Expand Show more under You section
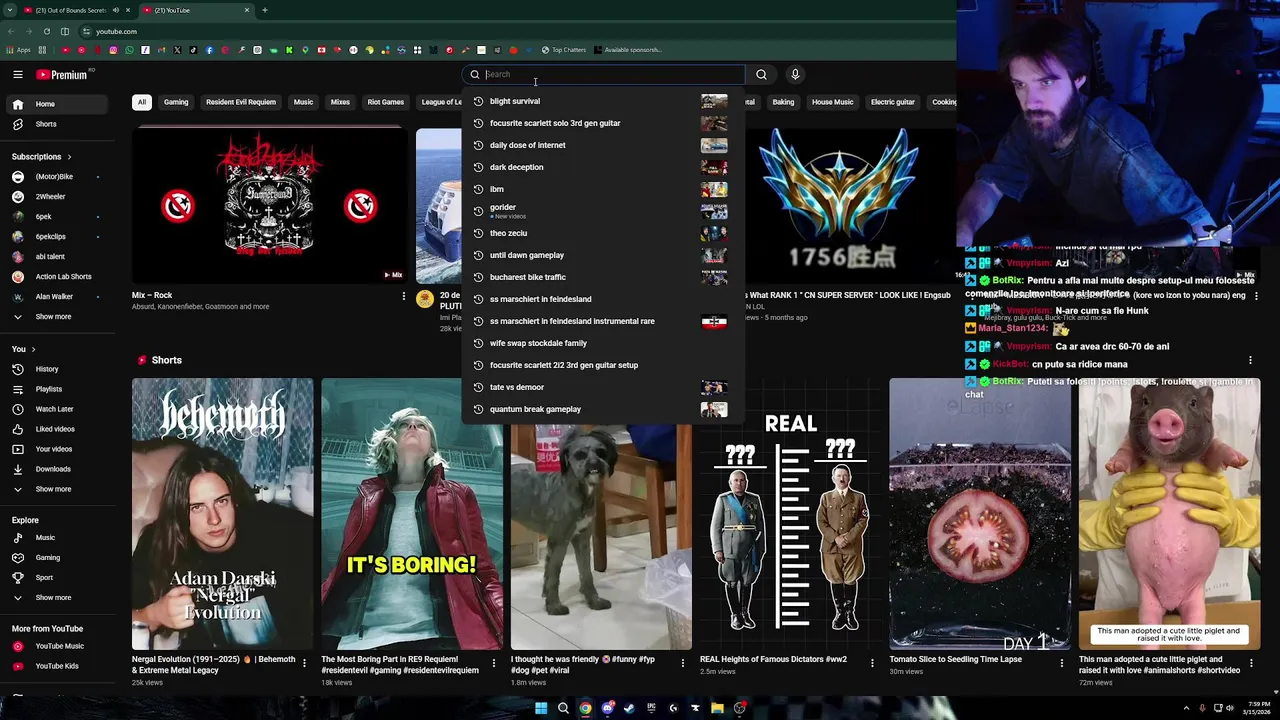This screenshot has width=1280, height=720. click(x=58, y=489)
